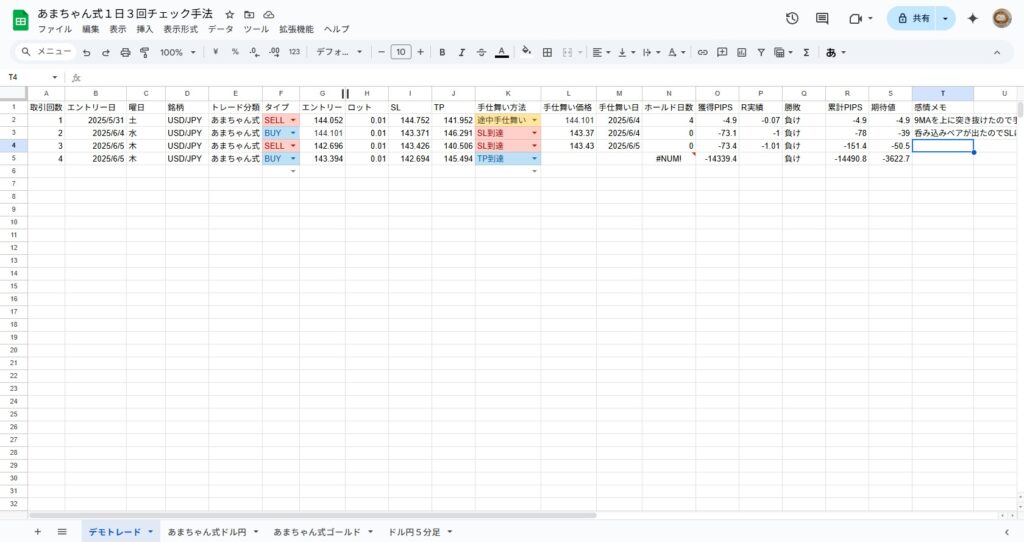Open the データ menu
Image resolution: width=1024 pixels, height=542 pixels.
[x=220, y=29]
